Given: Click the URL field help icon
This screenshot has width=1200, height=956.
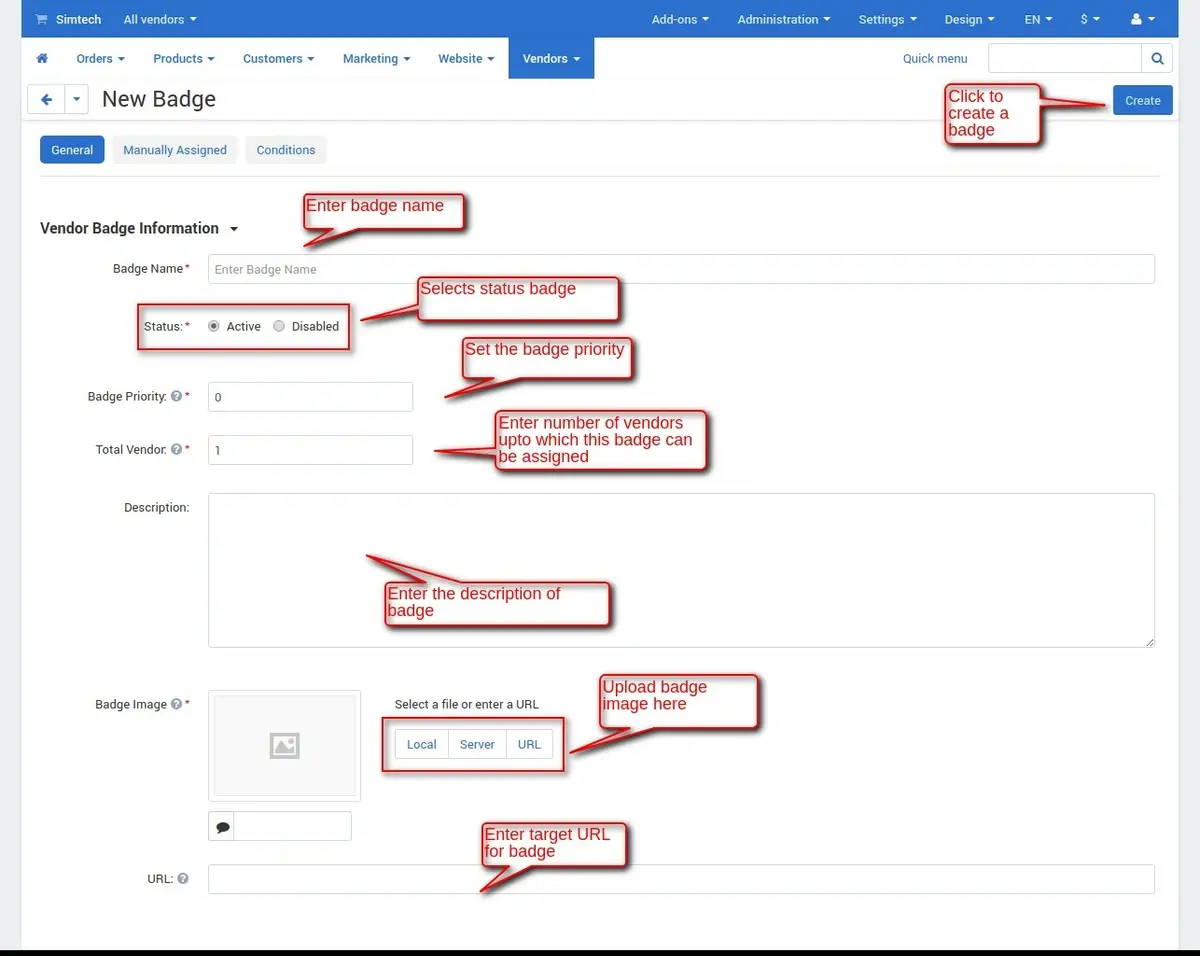Looking at the screenshot, I should pos(183,880).
